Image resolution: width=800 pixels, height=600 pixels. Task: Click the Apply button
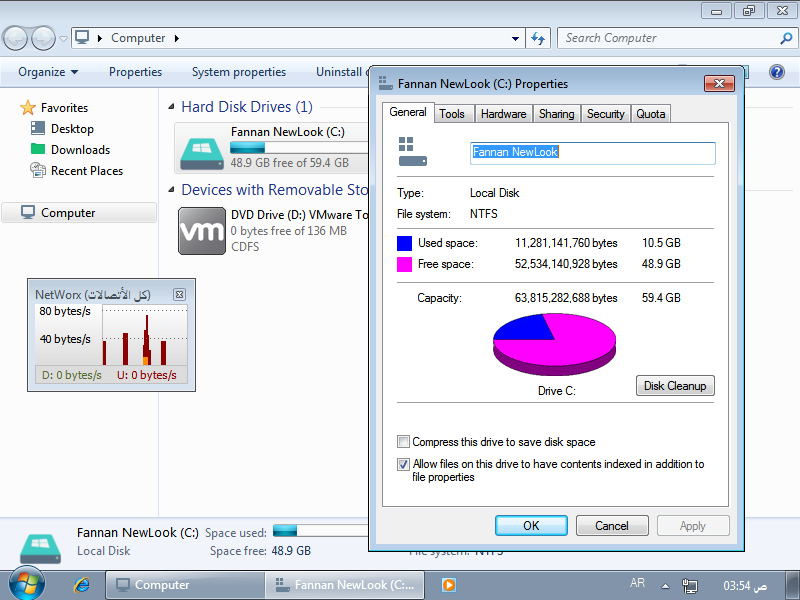[693, 526]
